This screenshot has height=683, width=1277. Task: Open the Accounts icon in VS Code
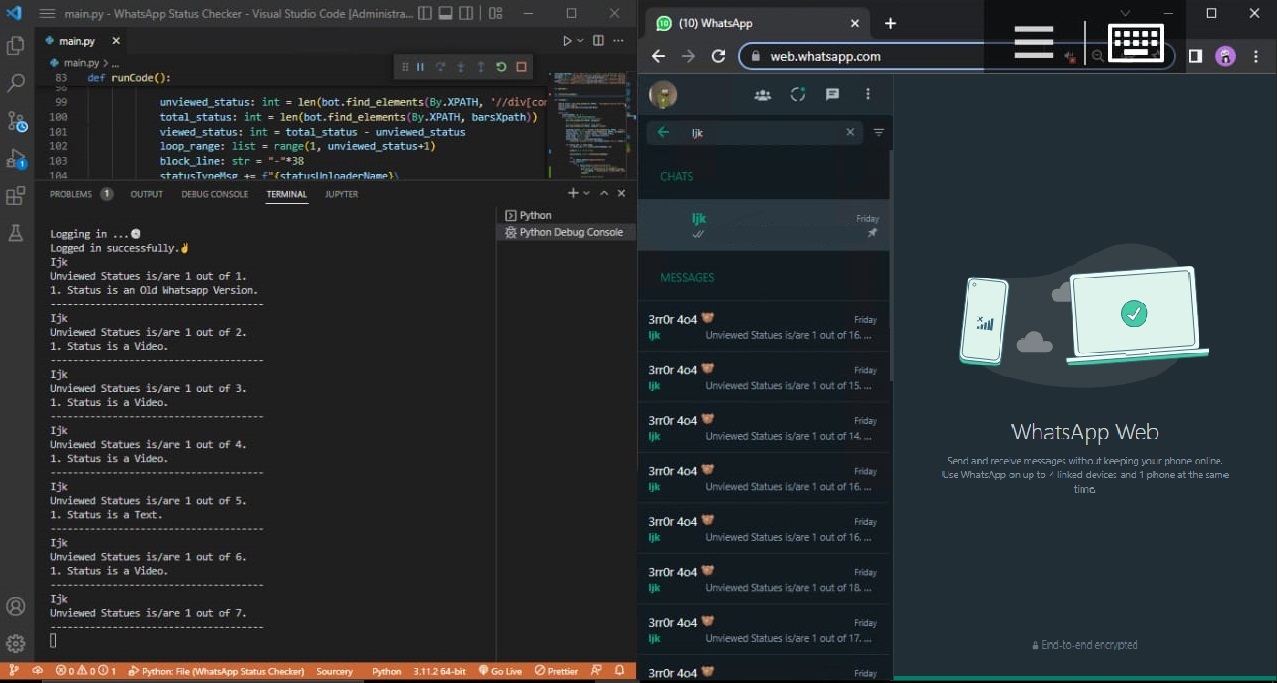click(x=15, y=606)
